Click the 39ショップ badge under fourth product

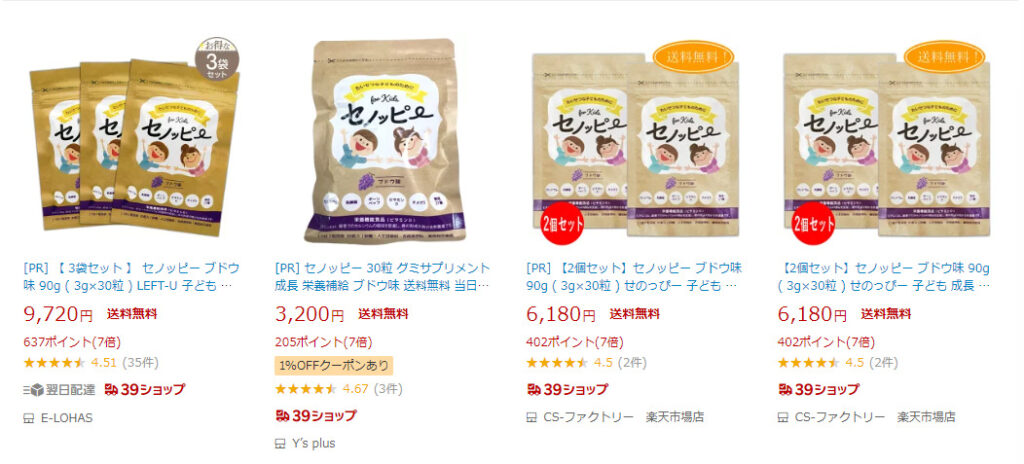click(818, 389)
